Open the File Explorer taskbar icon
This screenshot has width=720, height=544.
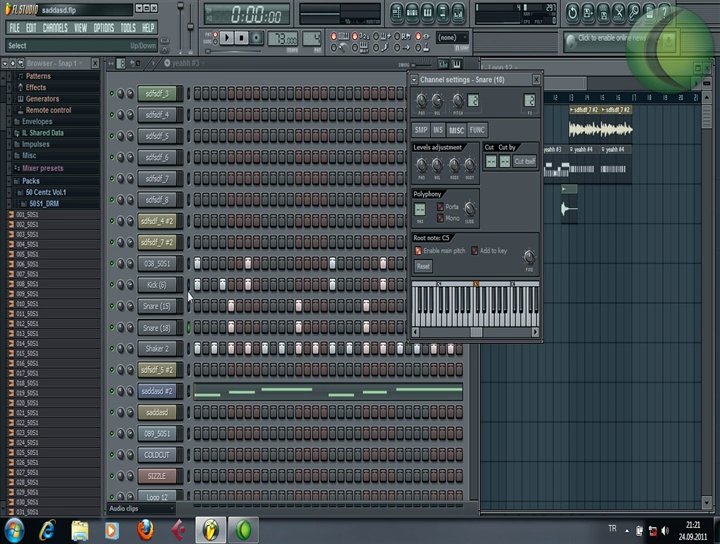(79, 531)
